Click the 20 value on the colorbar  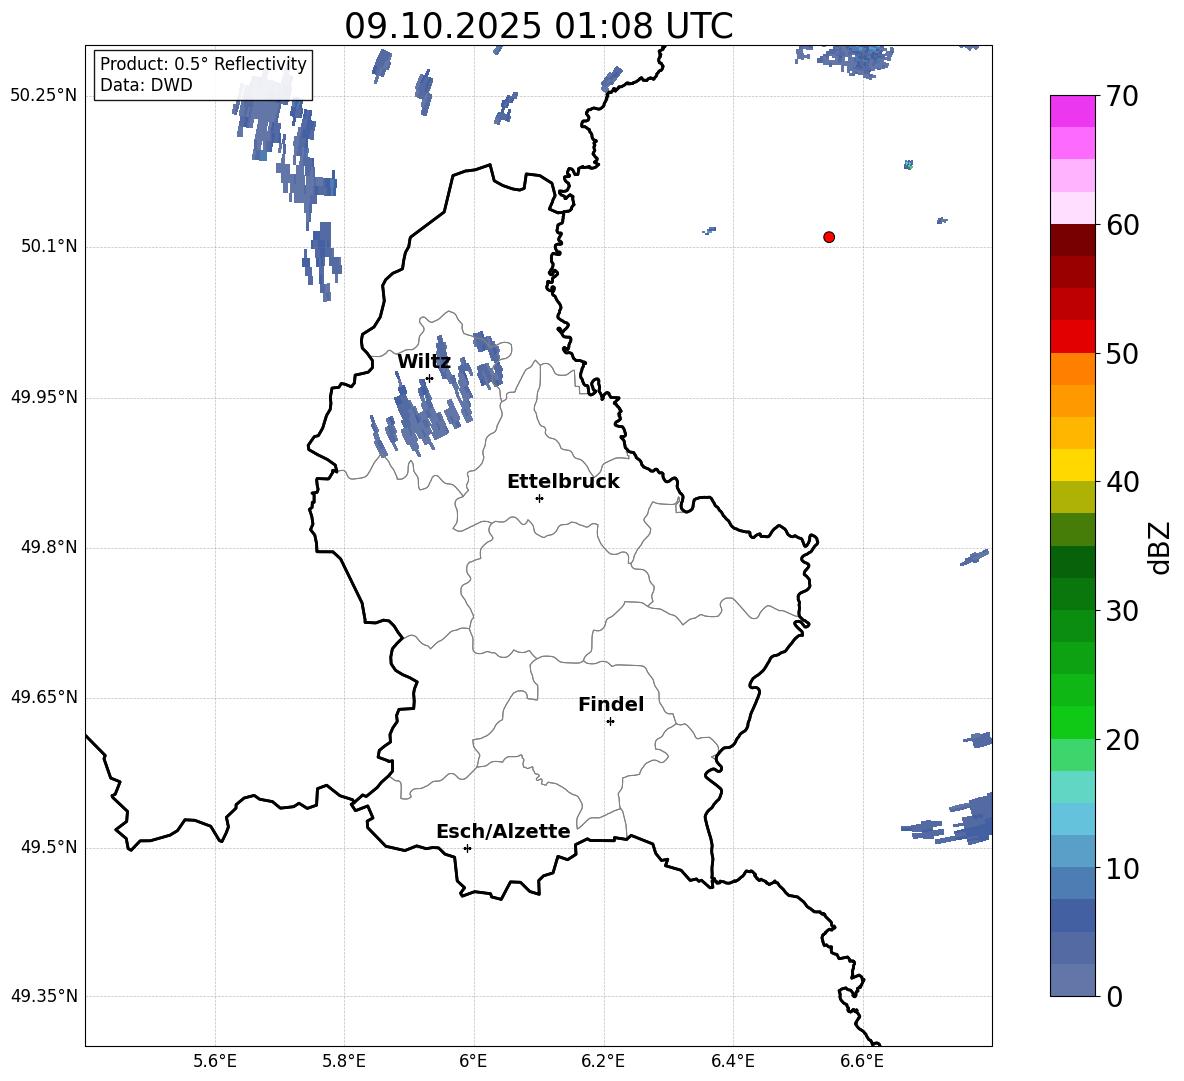(x=1122, y=740)
